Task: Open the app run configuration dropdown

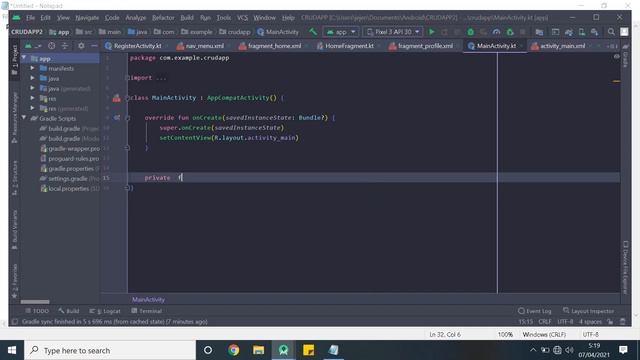Action: [341, 31]
